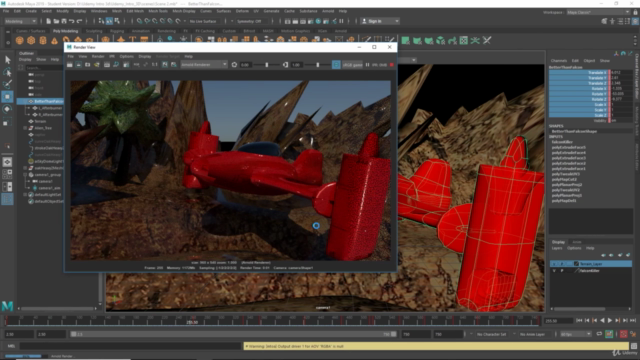Activate the Paint selection brush tool

(x=7, y=84)
